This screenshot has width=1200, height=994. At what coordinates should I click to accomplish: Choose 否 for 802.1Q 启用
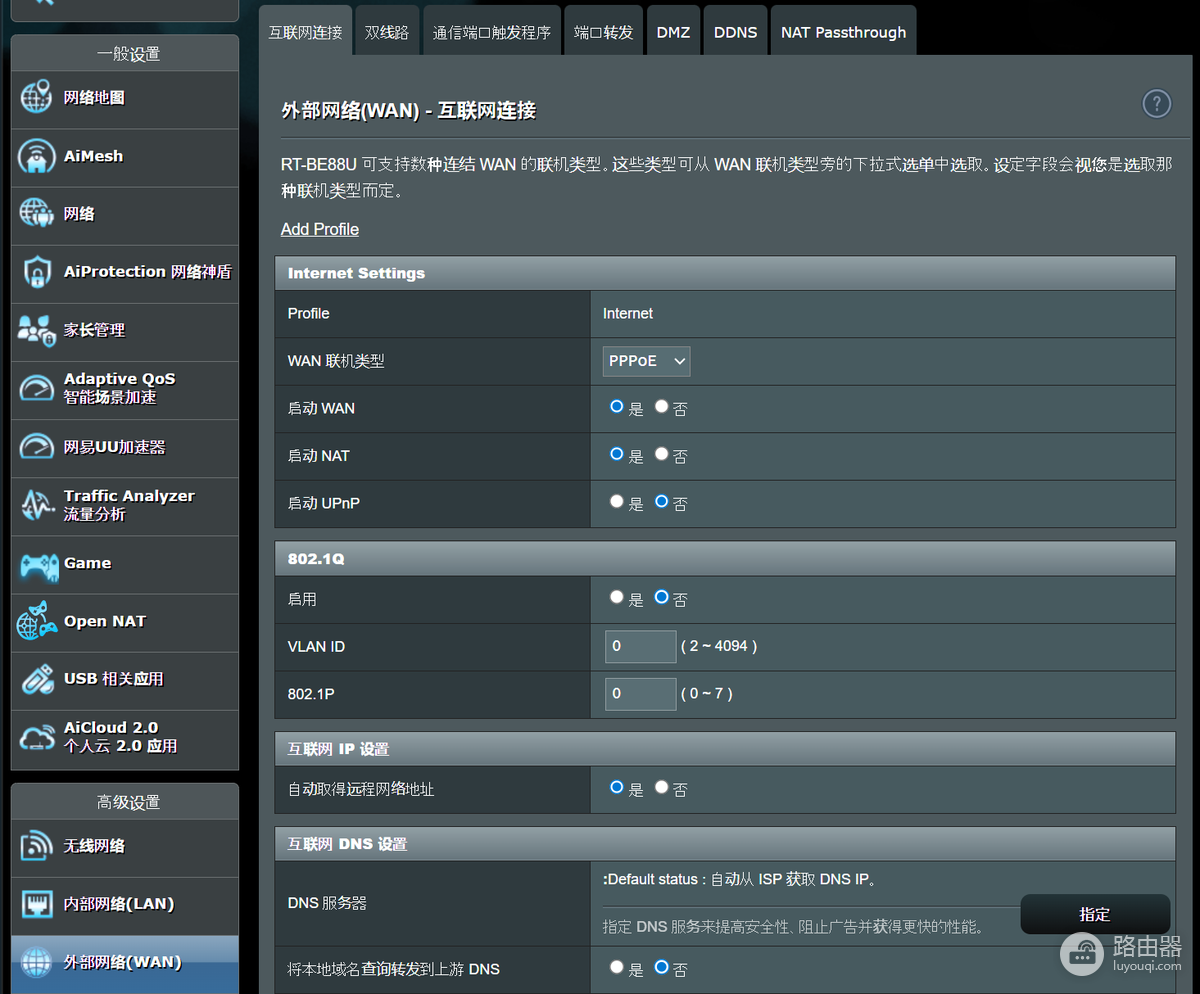point(661,597)
